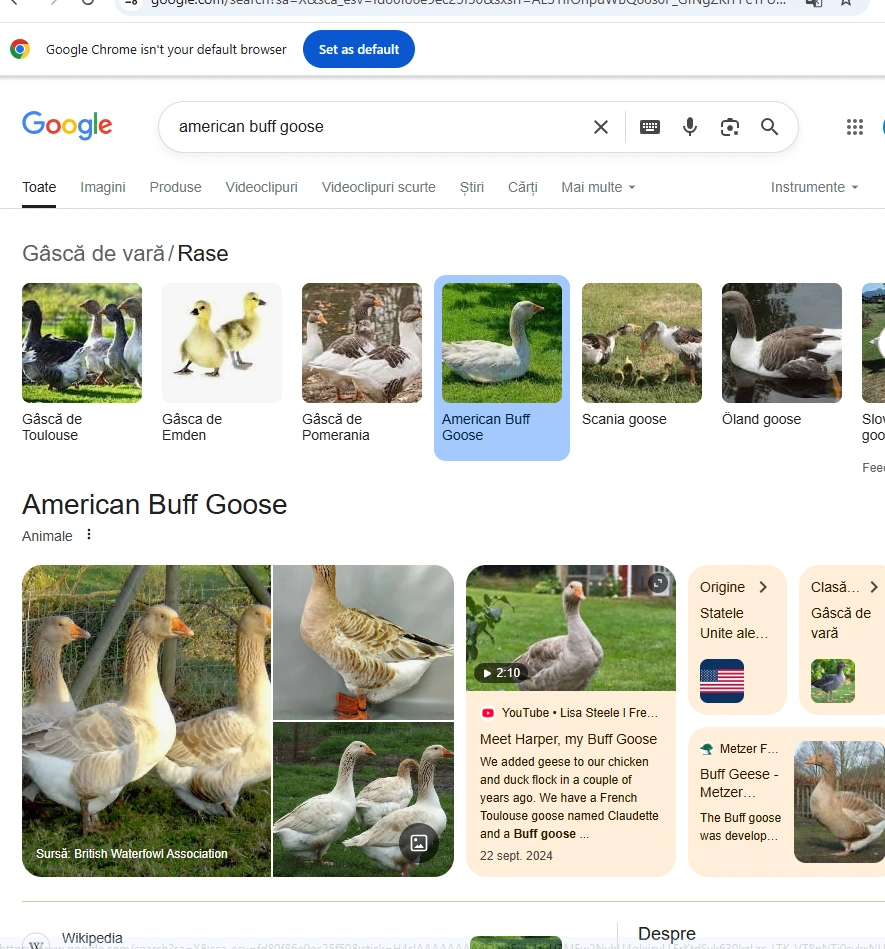The height and width of the screenshot is (949, 885).
Task: Open the Wikipedia result link
Action: [92, 937]
